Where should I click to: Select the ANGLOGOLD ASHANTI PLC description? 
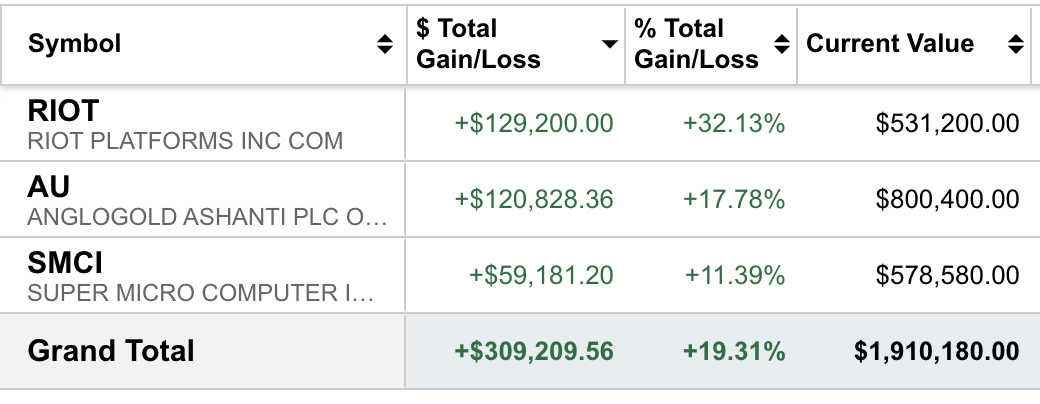pyautogui.click(x=206, y=217)
